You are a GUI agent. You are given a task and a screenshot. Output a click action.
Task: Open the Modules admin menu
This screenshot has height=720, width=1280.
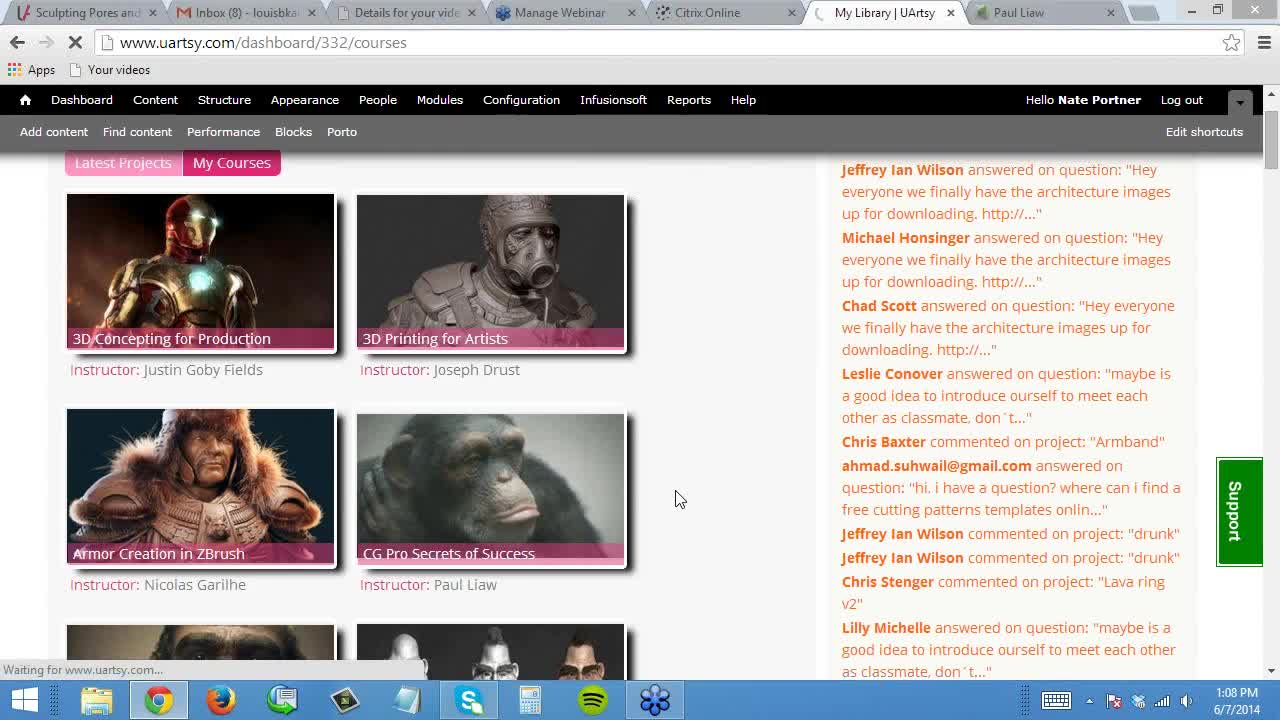[x=440, y=100]
